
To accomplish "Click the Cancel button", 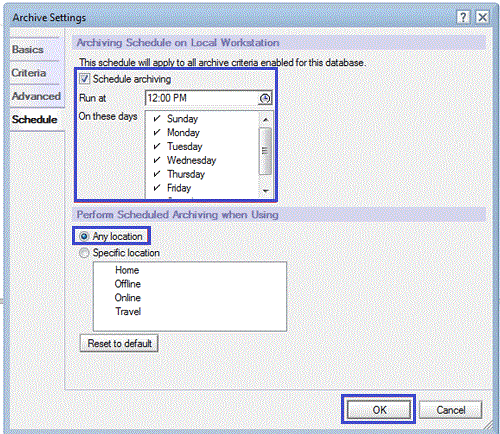I will (451, 410).
